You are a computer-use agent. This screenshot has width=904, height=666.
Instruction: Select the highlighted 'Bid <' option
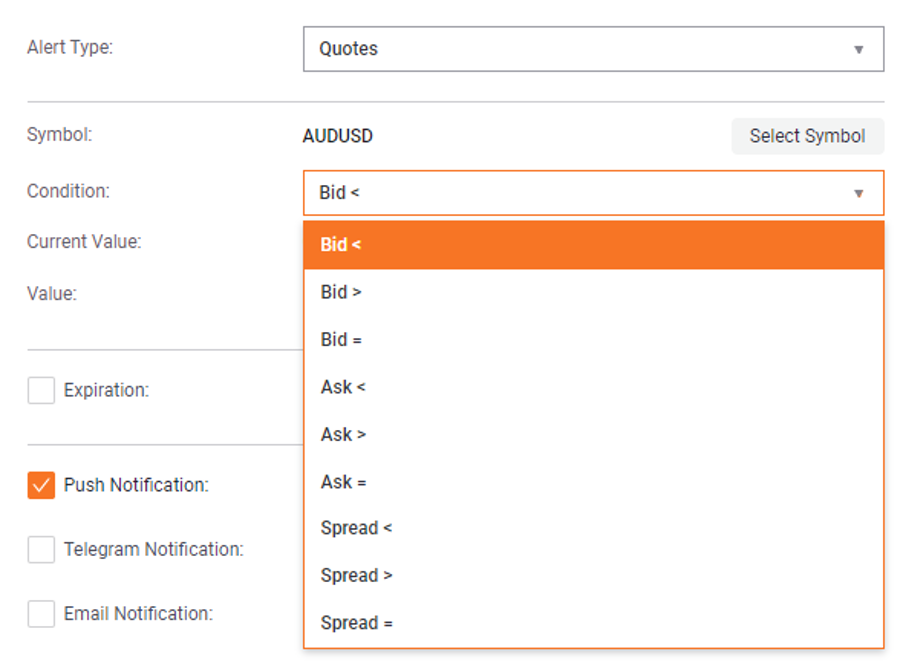click(594, 245)
